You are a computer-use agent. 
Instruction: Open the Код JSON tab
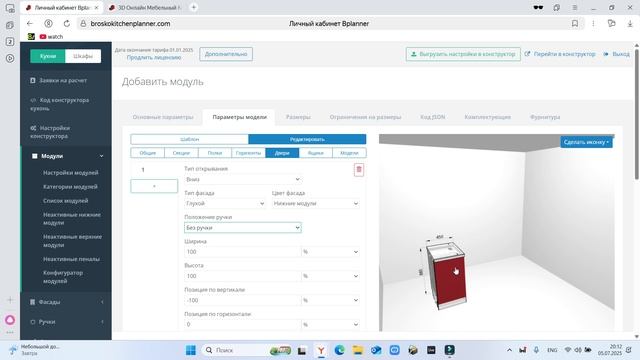pos(433,117)
